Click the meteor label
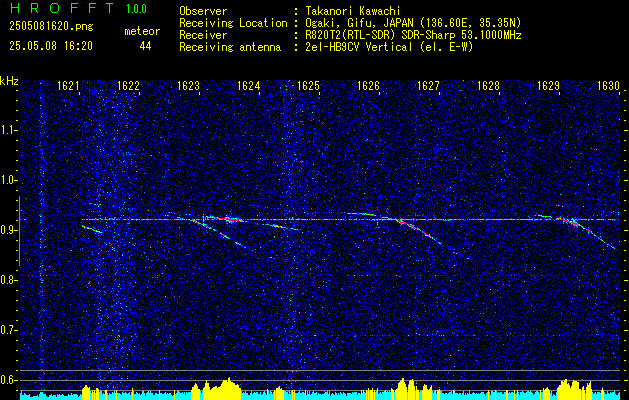The height and width of the screenshot is (400, 629). [142, 31]
